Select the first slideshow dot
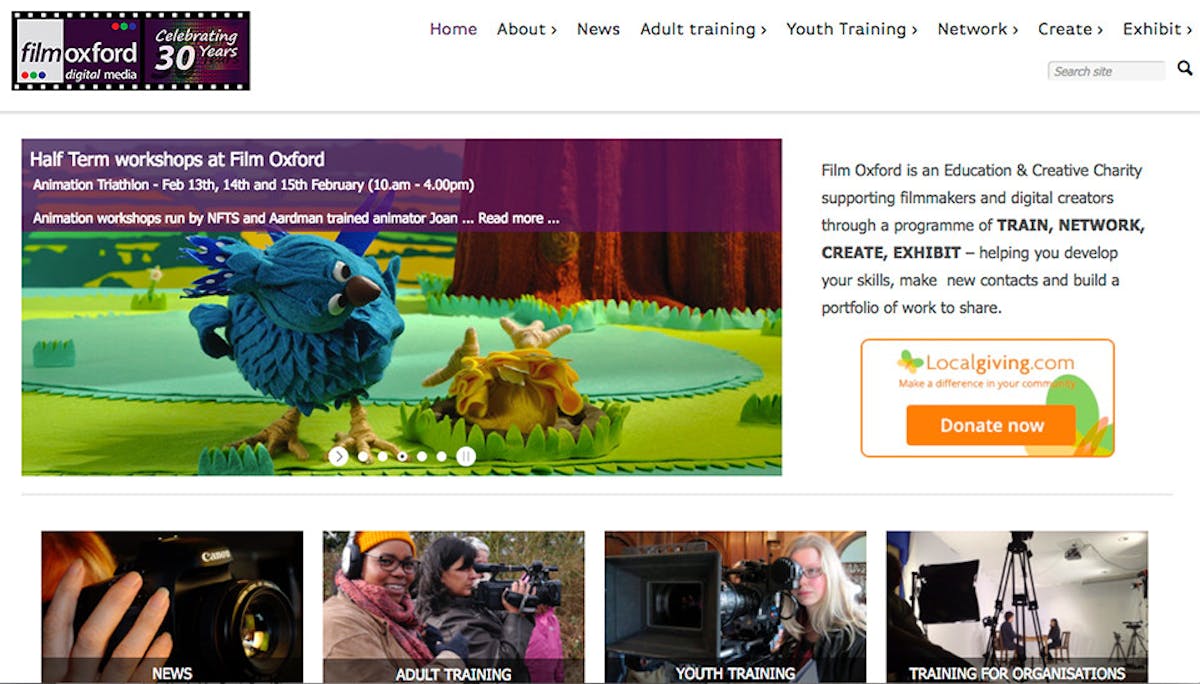This screenshot has width=1200, height=684. (363, 456)
